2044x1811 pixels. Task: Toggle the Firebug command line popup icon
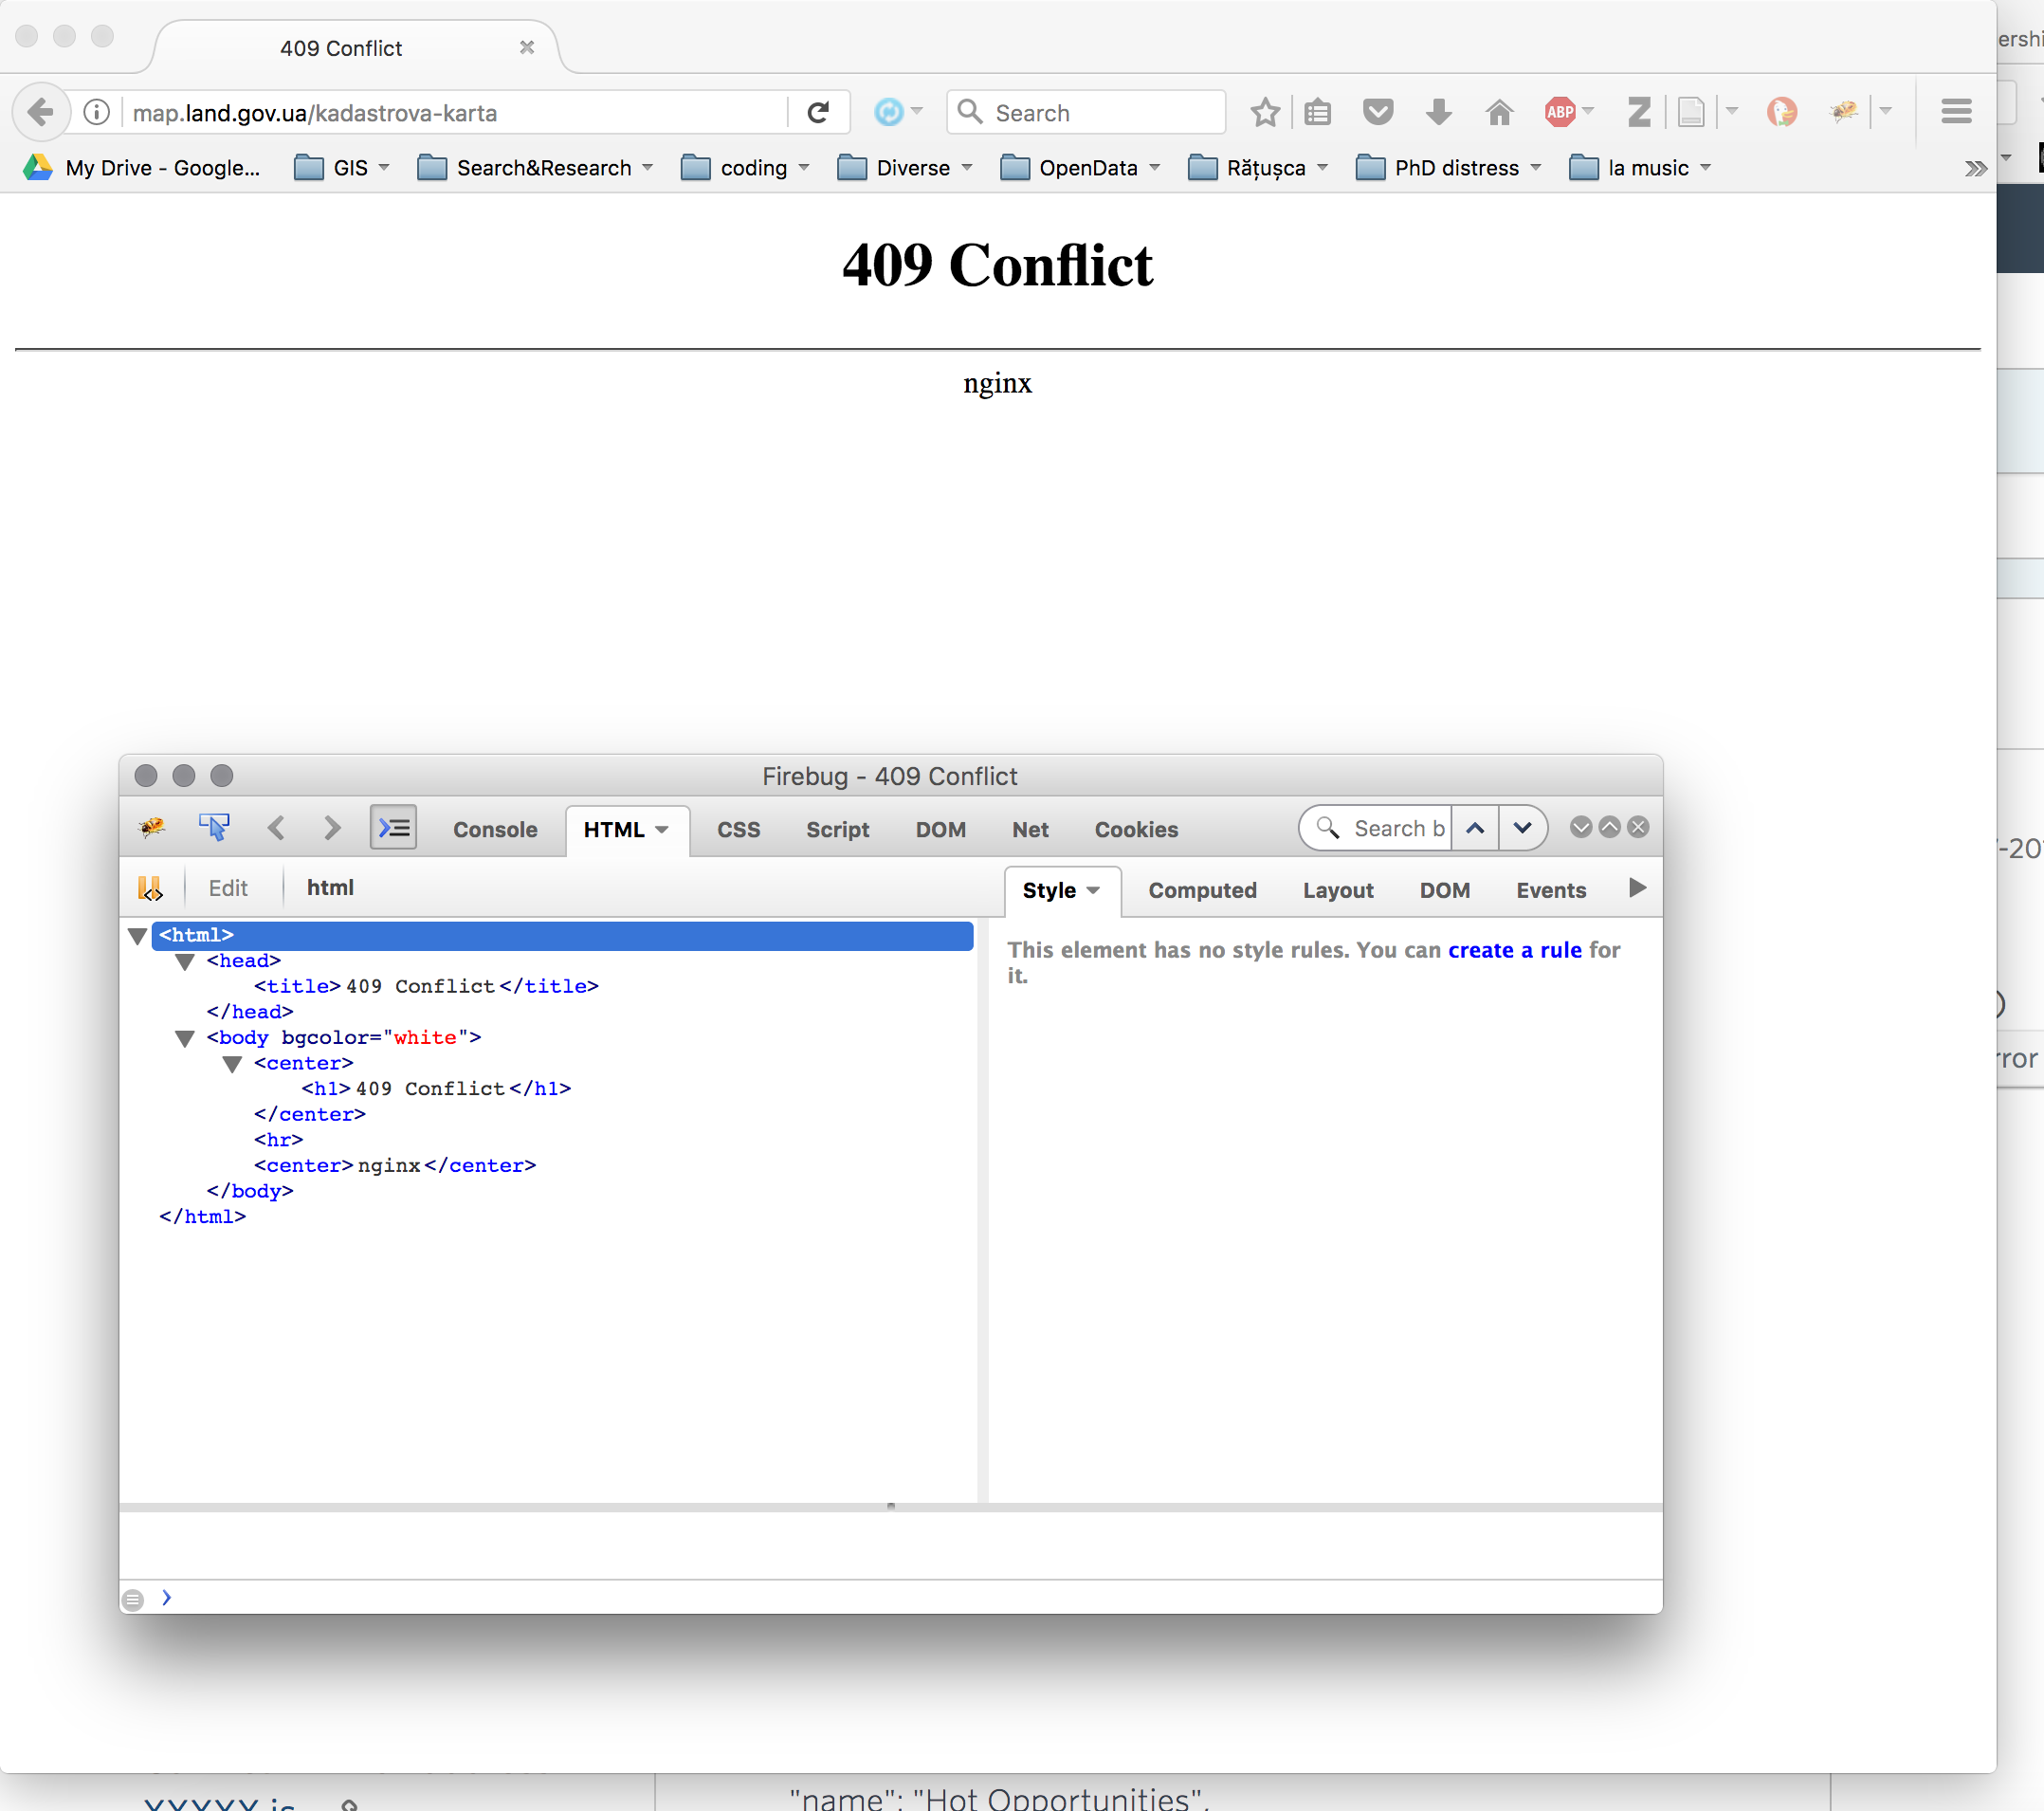pyautogui.click(x=393, y=827)
